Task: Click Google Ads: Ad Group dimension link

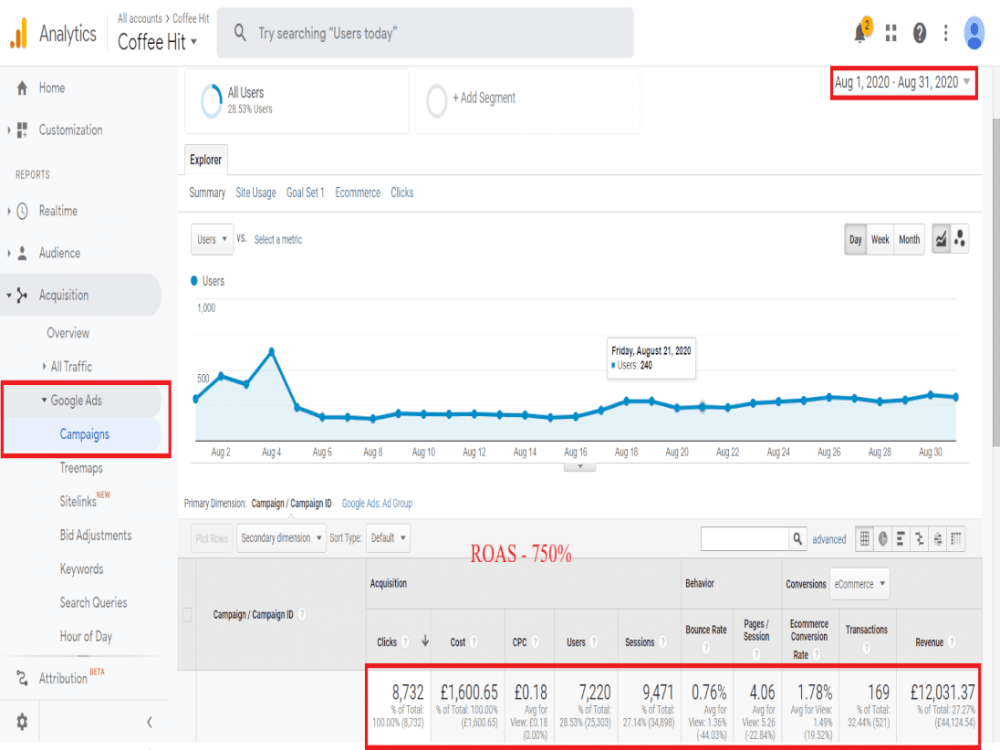Action: 377,504
